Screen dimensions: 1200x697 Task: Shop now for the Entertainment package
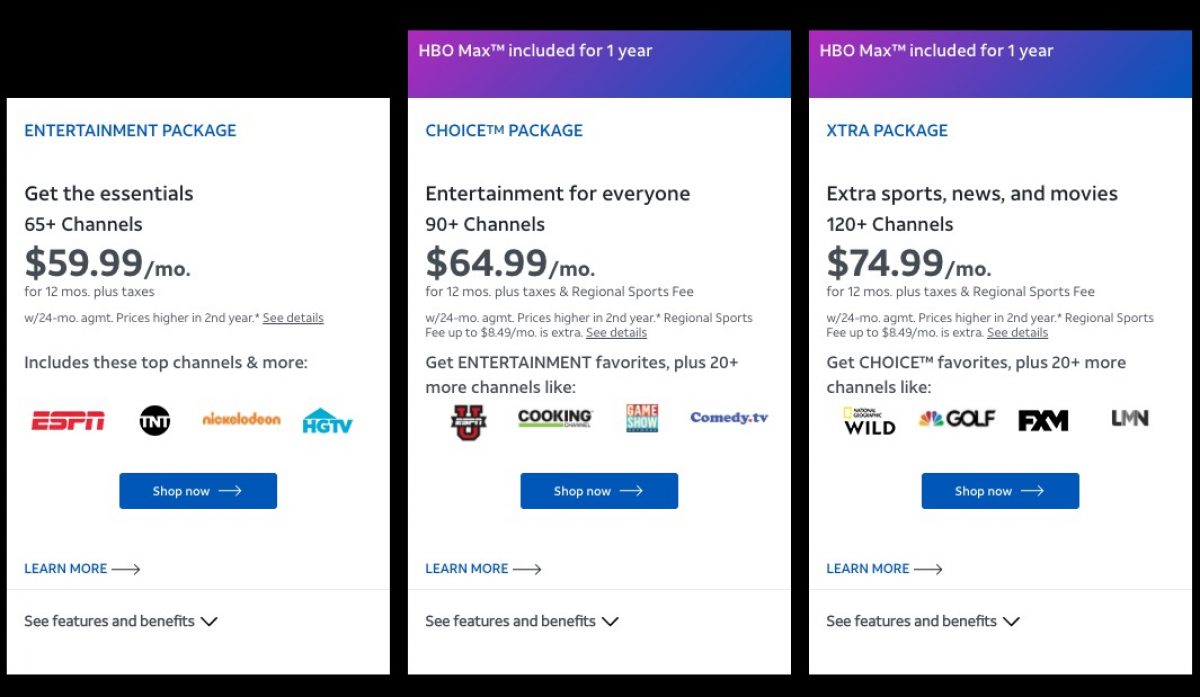click(198, 491)
